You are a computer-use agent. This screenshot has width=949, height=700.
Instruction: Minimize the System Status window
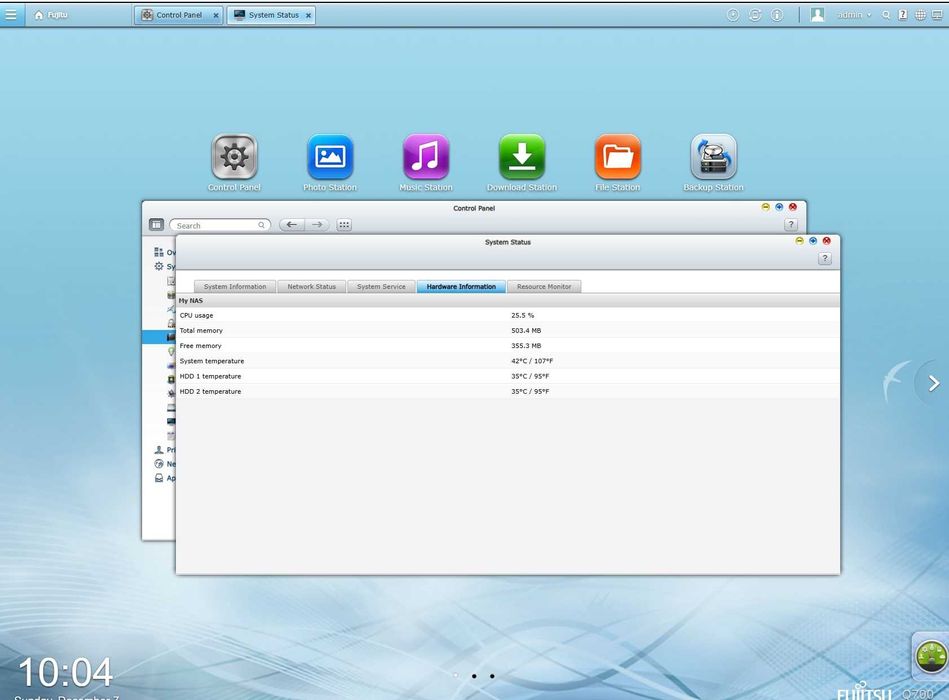[799, 241]
